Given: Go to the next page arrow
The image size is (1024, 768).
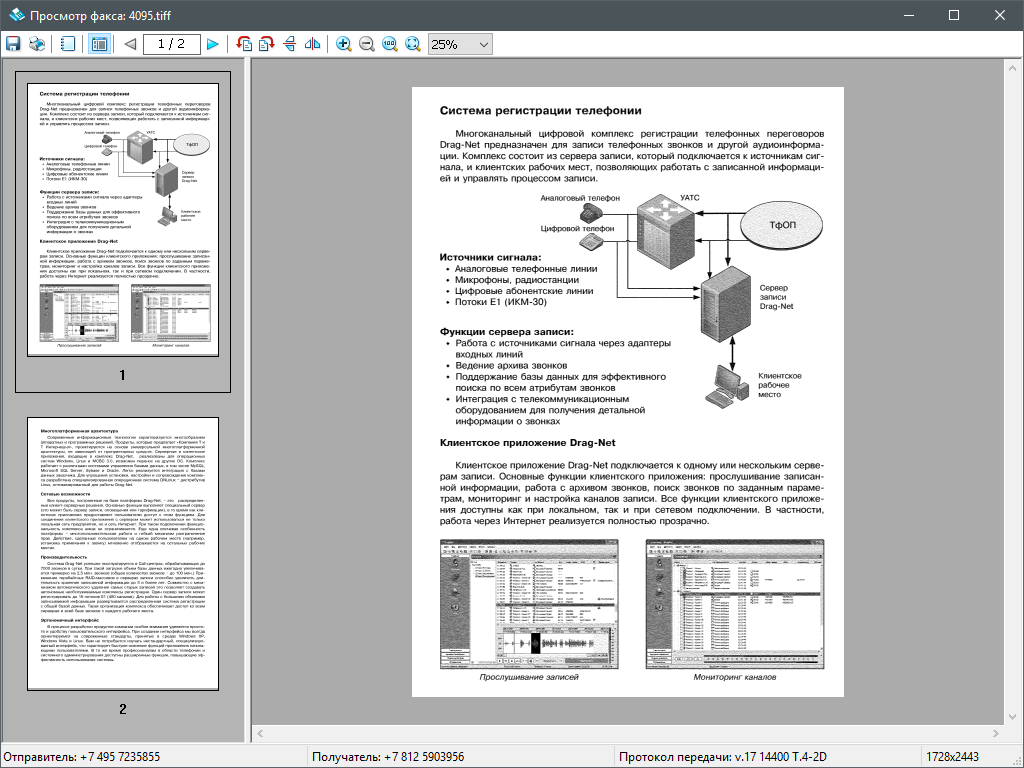Looking at the screenshot, I should click(212, 44).
